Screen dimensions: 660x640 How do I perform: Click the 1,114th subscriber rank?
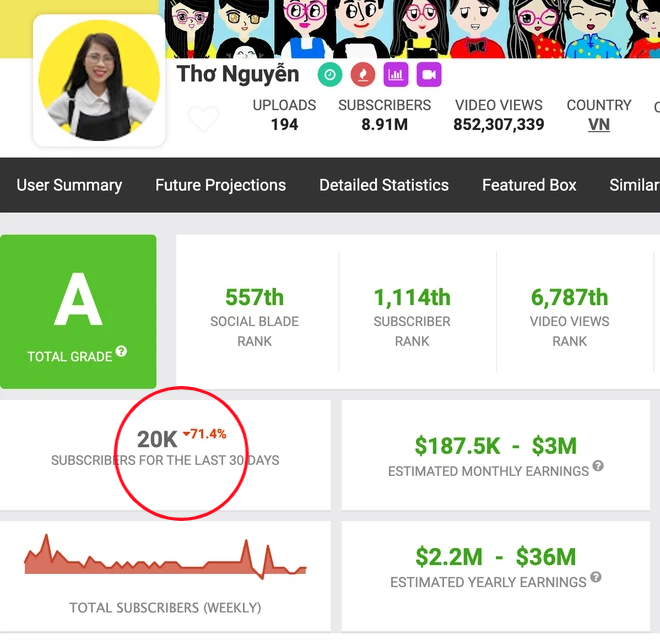point(412,297)
